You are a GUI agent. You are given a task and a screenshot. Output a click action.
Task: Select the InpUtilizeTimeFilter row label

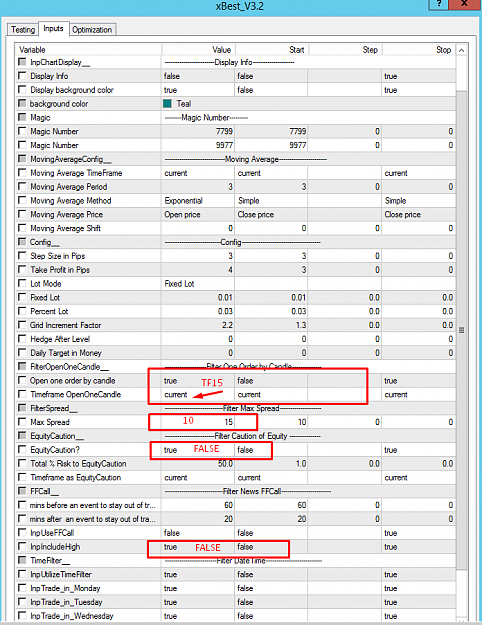tap(61, 574)
